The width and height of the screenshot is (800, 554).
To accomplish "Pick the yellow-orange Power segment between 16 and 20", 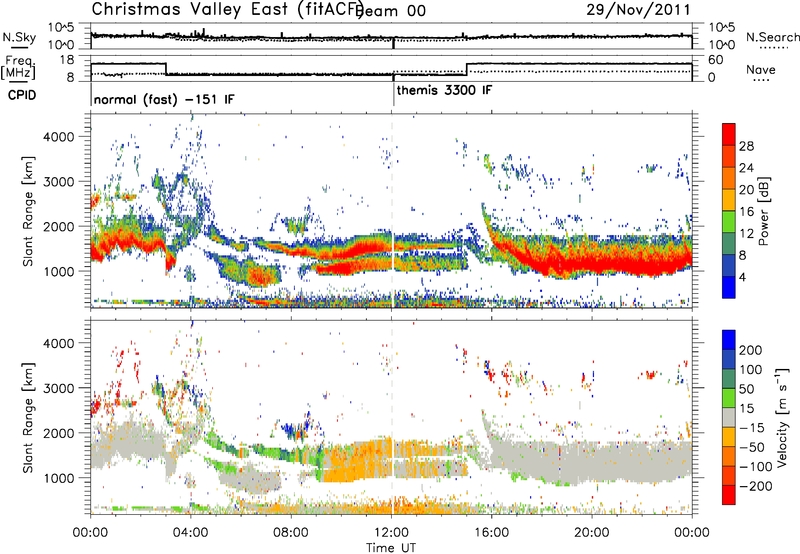I will point(729,200).
